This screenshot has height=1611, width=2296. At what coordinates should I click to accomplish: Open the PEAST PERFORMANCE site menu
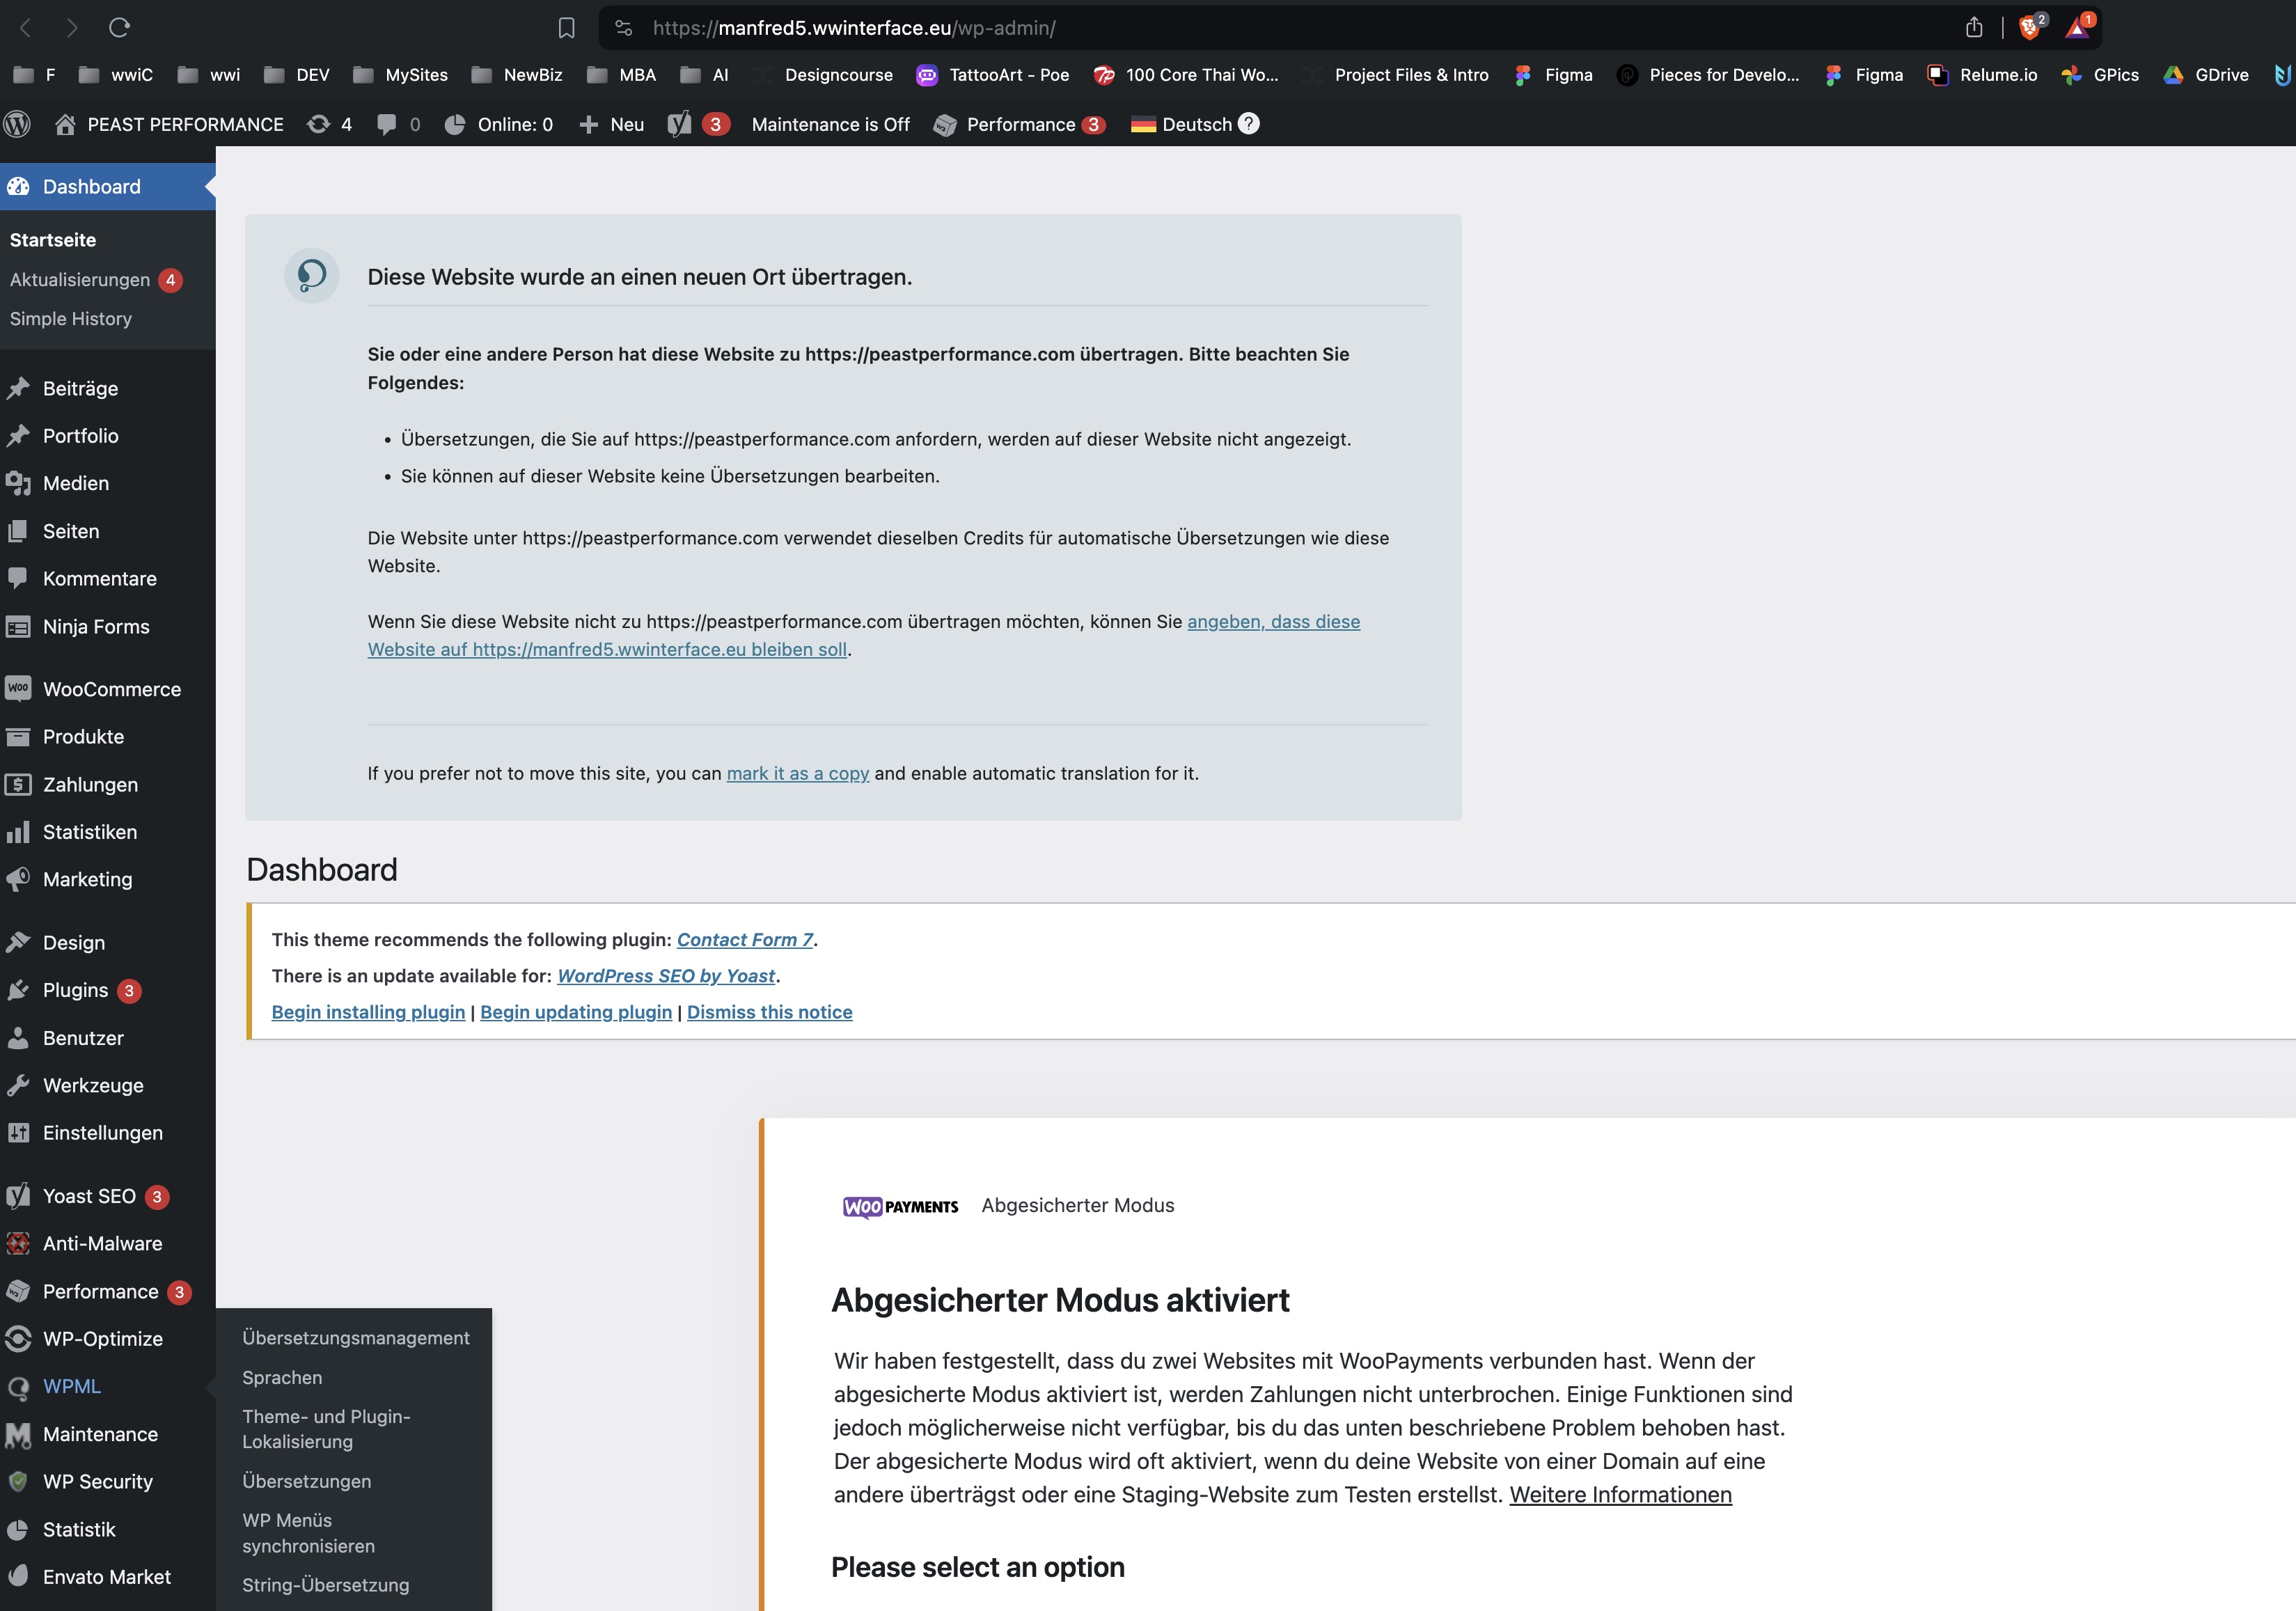(x=169, y=124)
